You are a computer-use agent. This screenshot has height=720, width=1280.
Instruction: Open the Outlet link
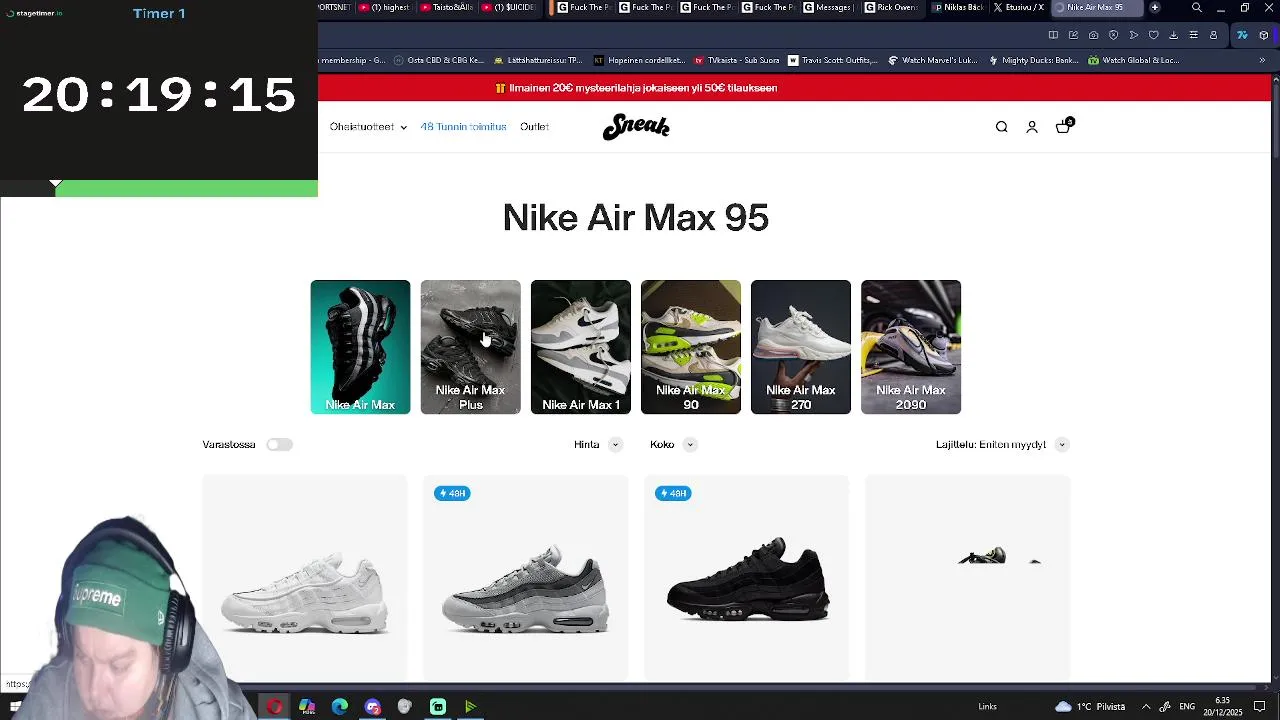(x=534, y=127)
